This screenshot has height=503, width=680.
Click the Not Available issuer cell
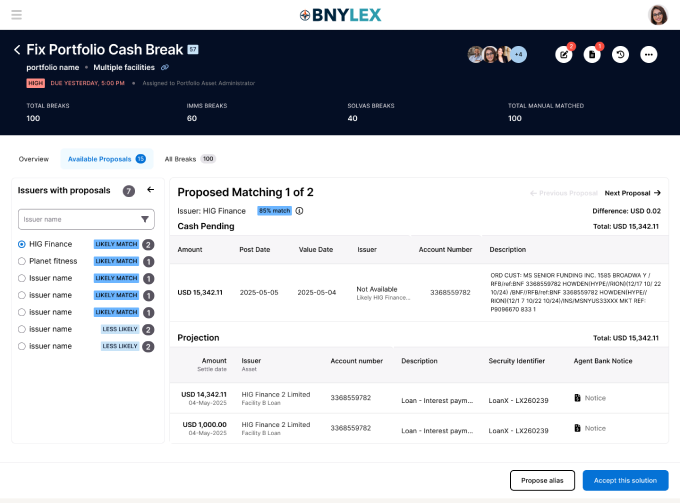pyautogui.click(x=377, y=289)
